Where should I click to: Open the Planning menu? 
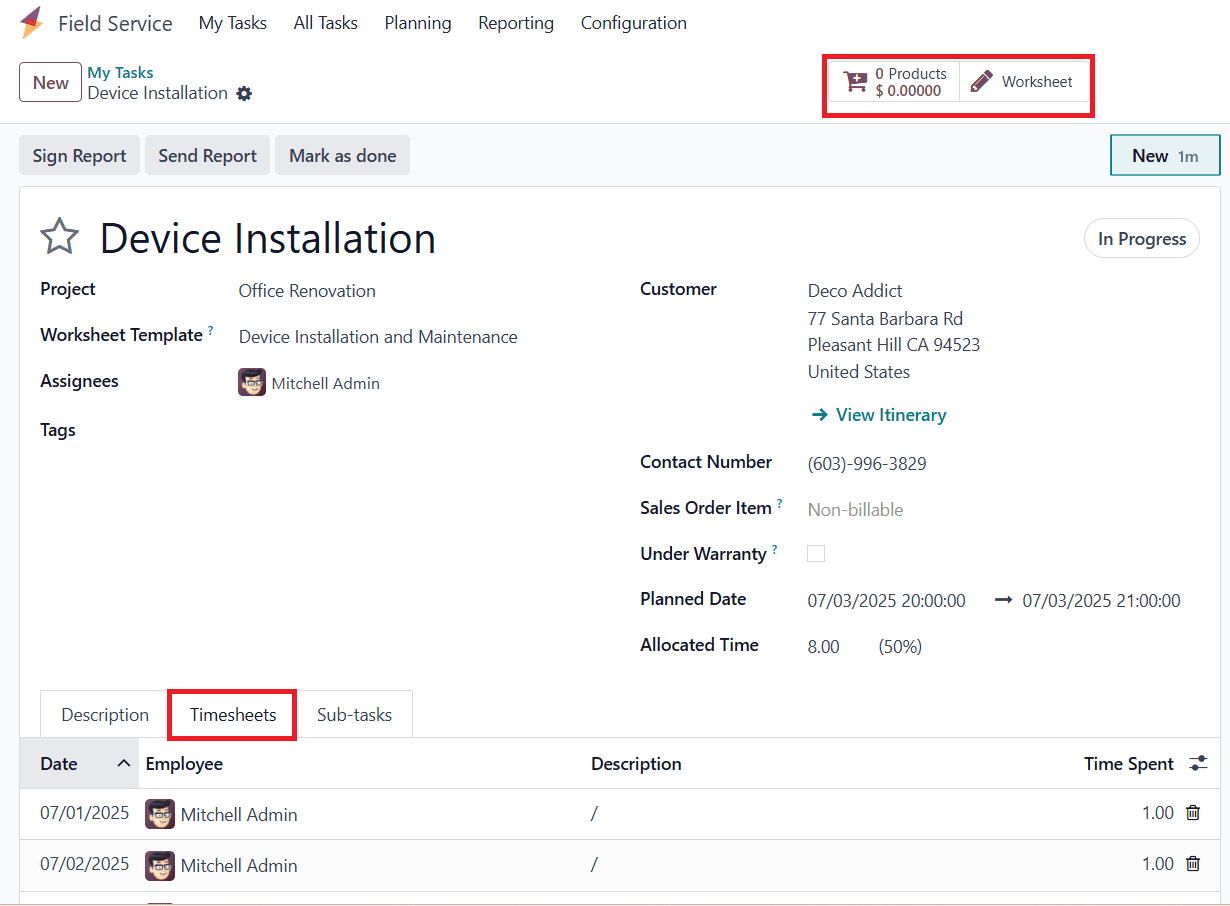tap(418, 23)
